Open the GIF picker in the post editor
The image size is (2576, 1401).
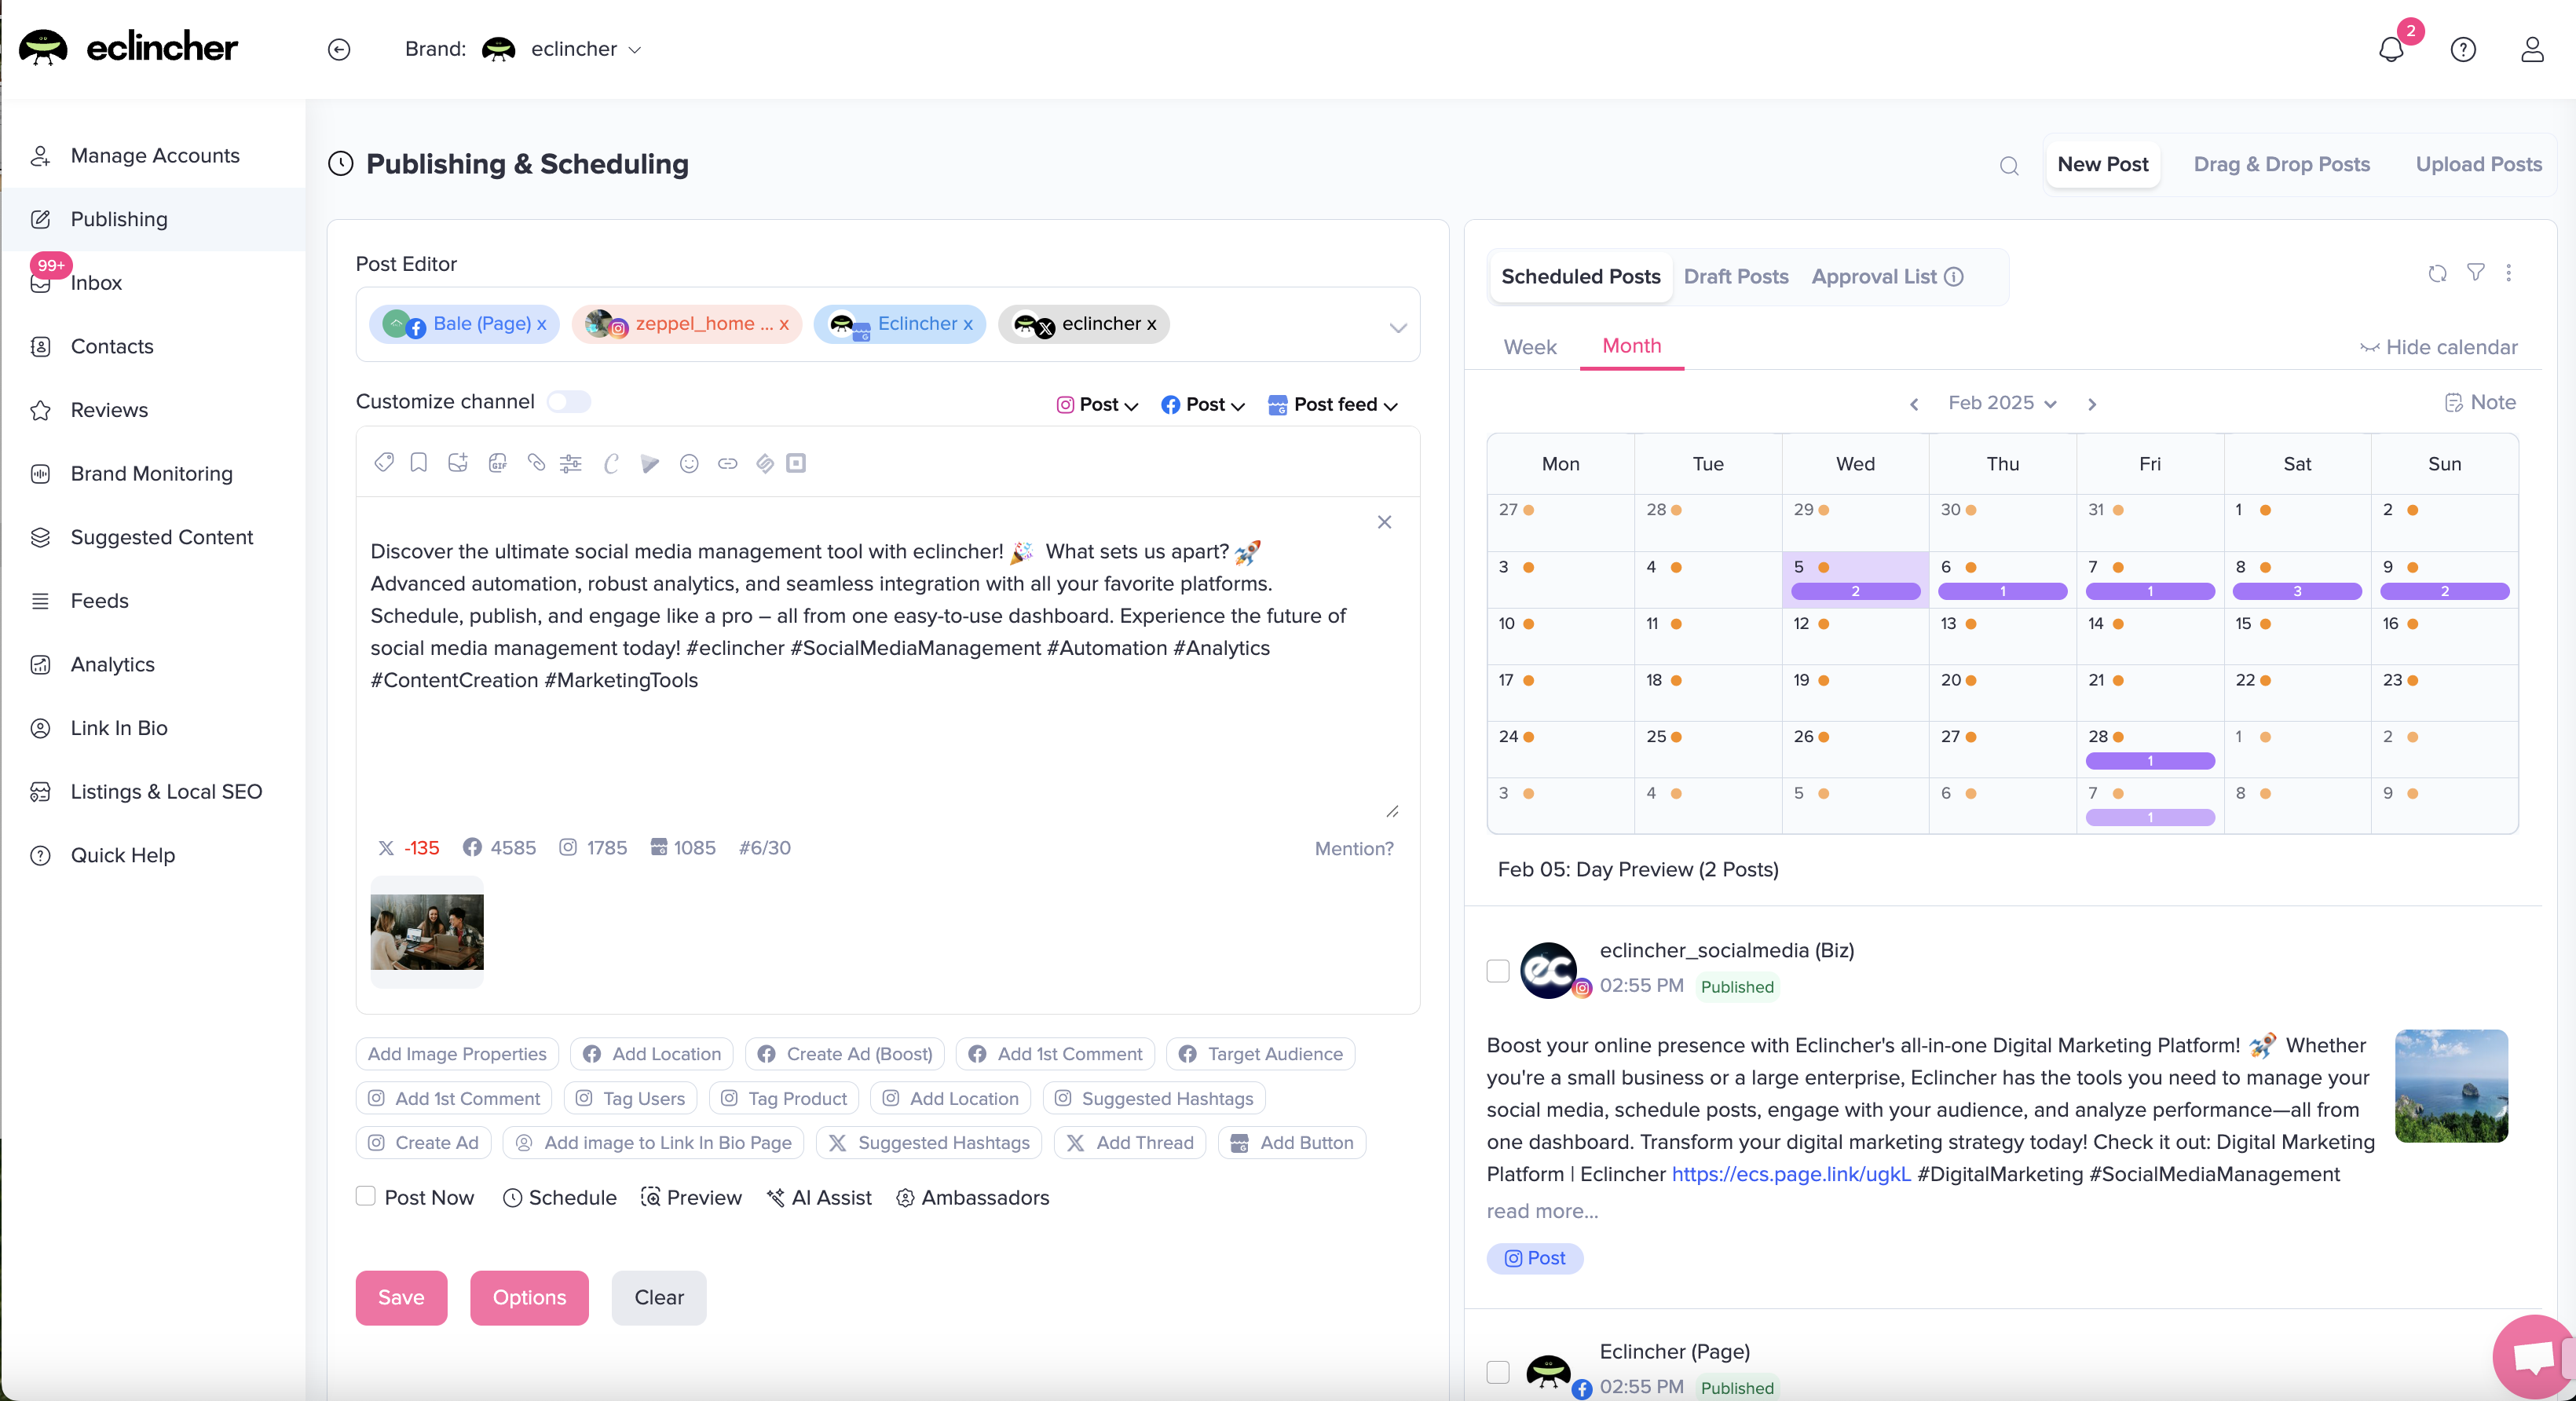(x=497, y=463)
